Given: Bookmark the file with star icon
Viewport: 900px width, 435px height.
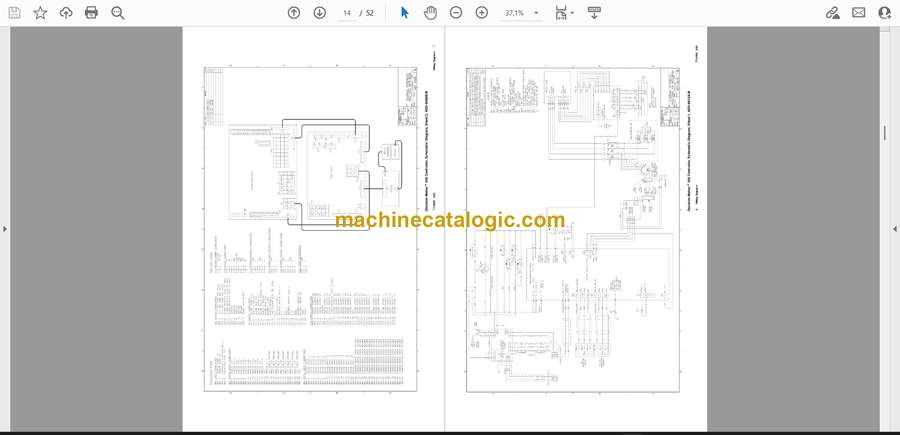Looking at the screenshot, I should [40, 13].
